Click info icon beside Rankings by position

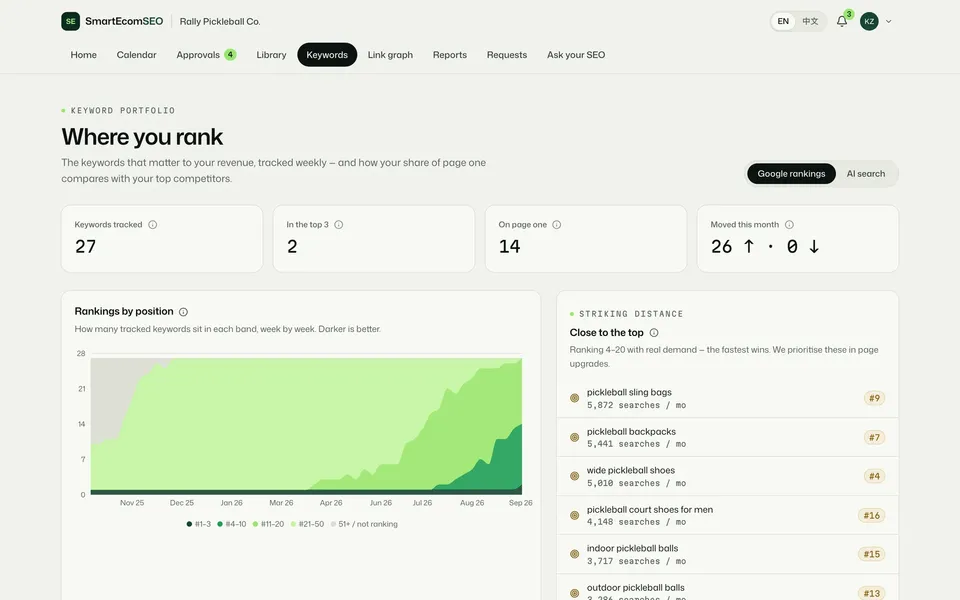(183, 312)
